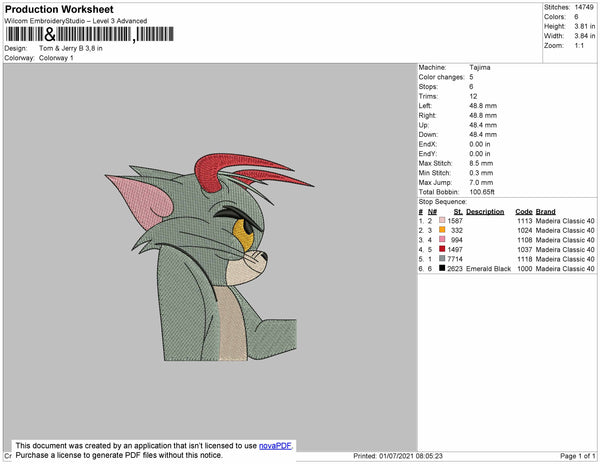This screenshot has width=600, height=464.
Task: Click the 'Production Worksheet' title
Action: [59, 10]
